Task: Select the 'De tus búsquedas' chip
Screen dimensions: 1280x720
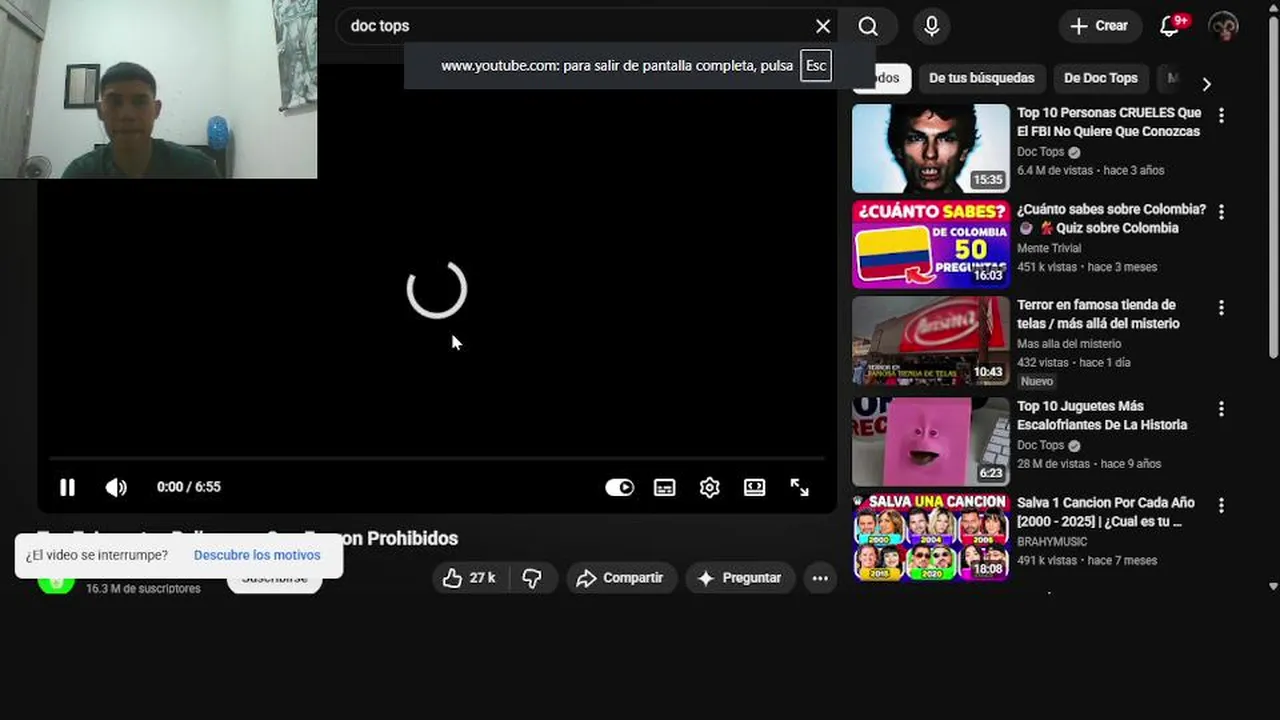Action: (981, 78)
